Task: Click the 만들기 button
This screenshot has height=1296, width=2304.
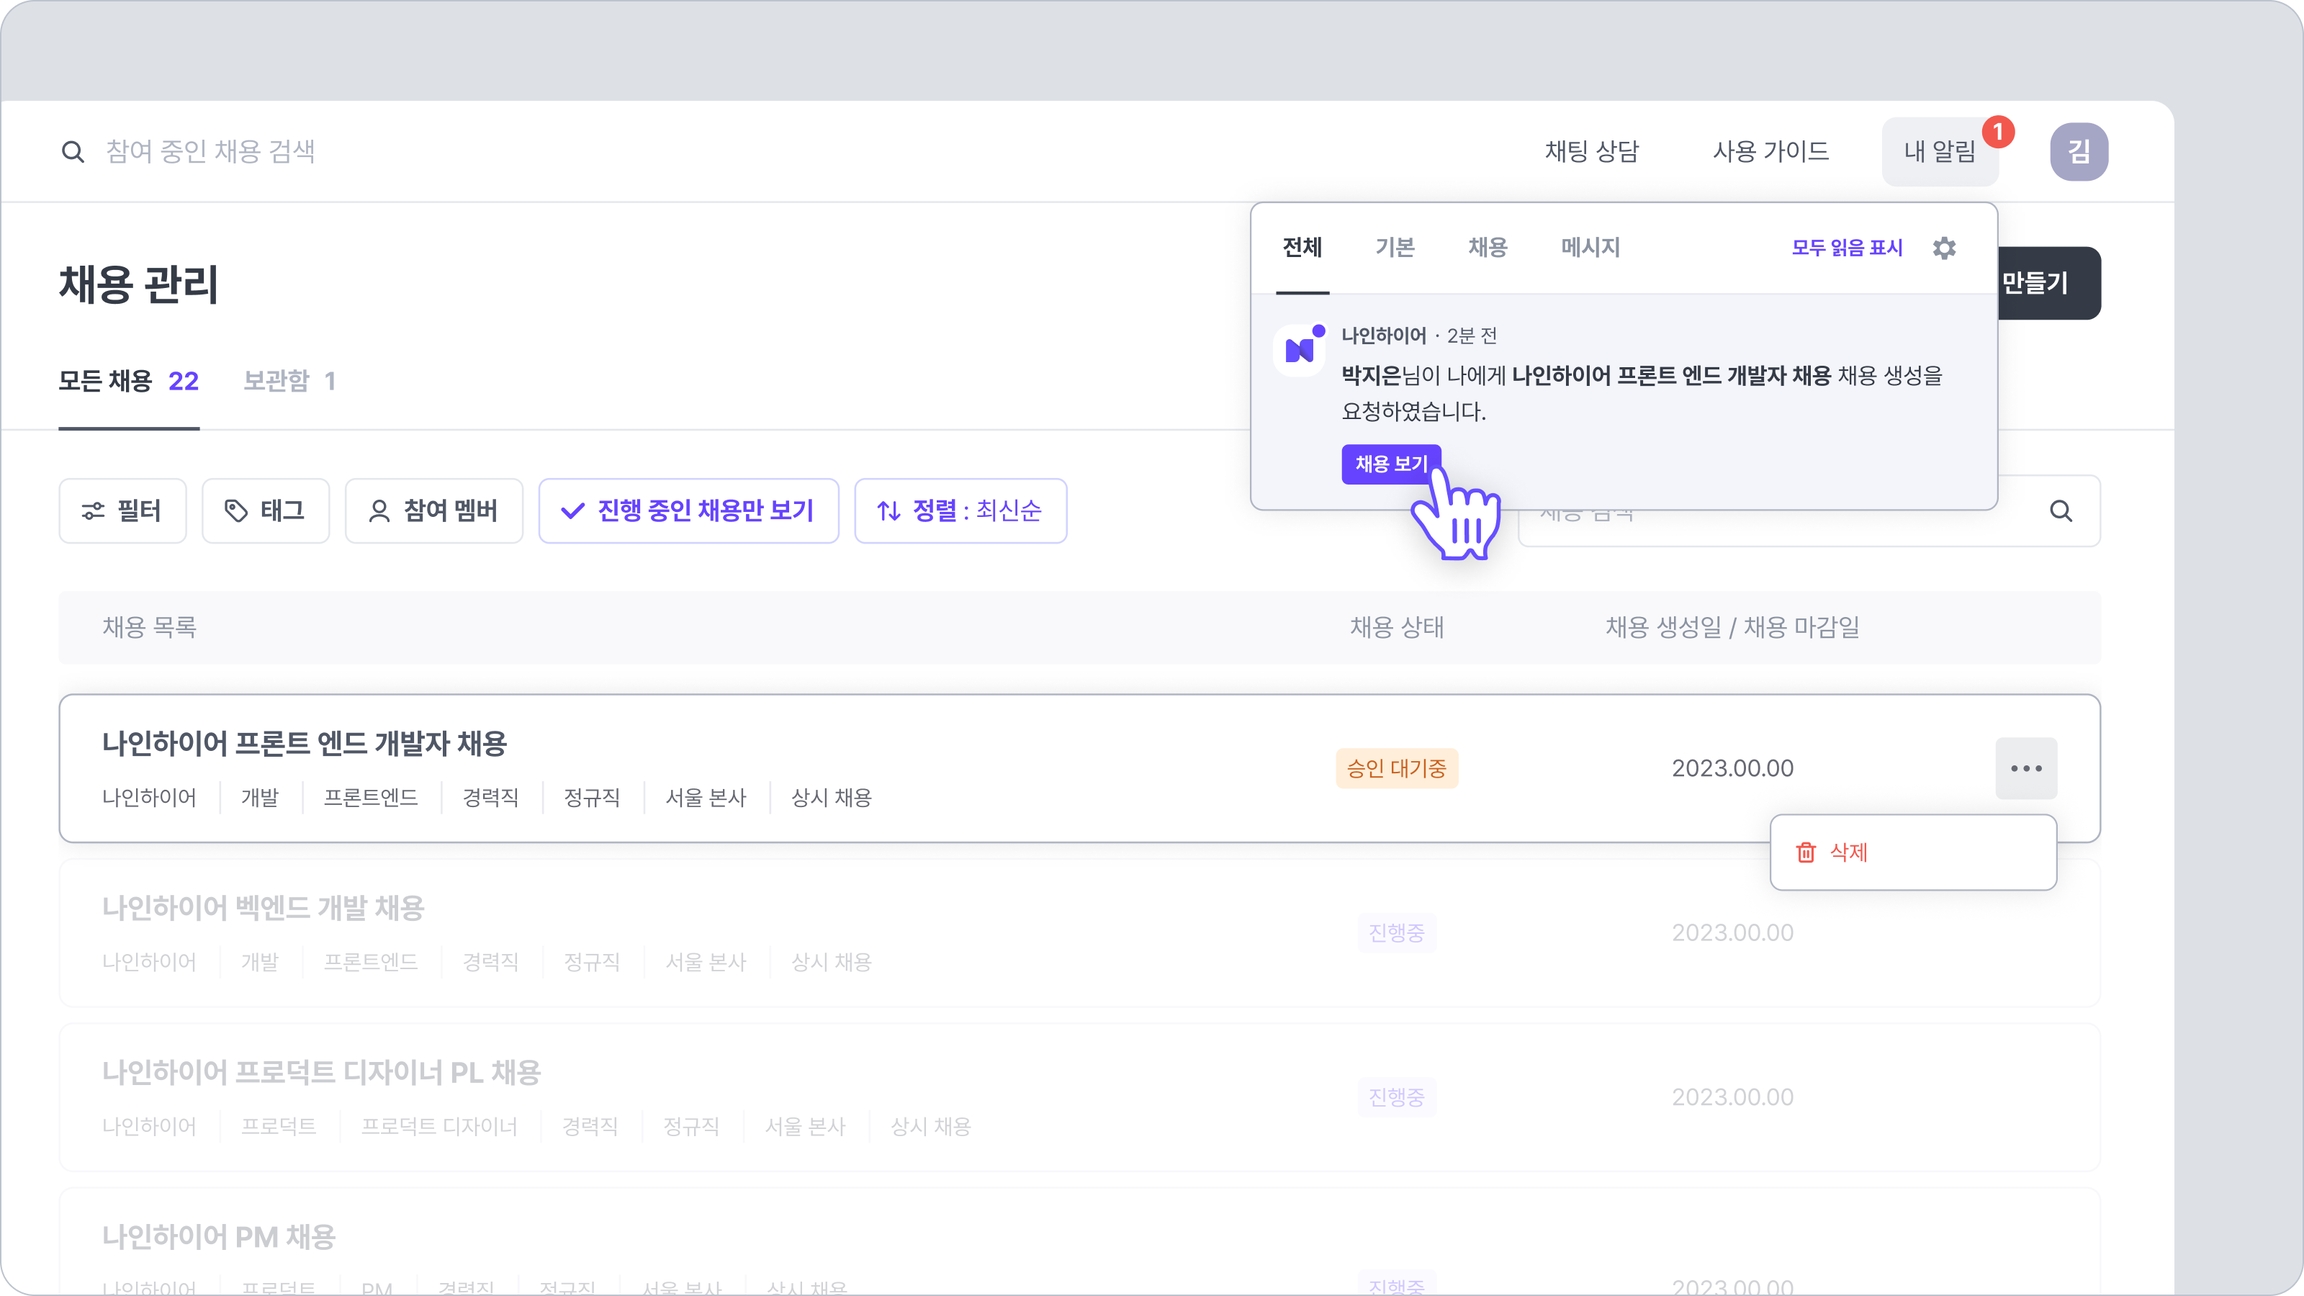Action: (2048, 283)
